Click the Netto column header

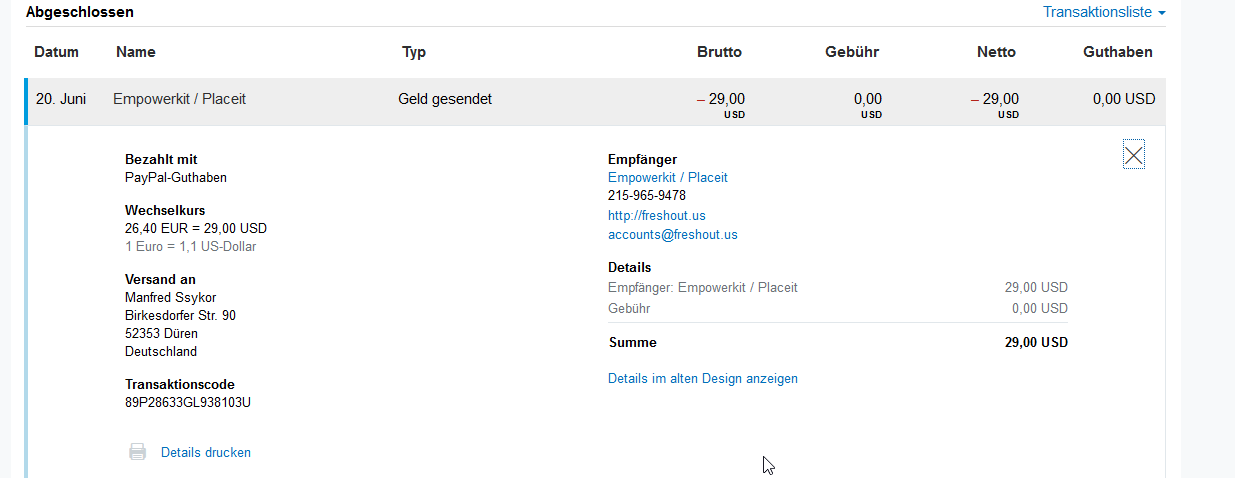tap(996, 52)
